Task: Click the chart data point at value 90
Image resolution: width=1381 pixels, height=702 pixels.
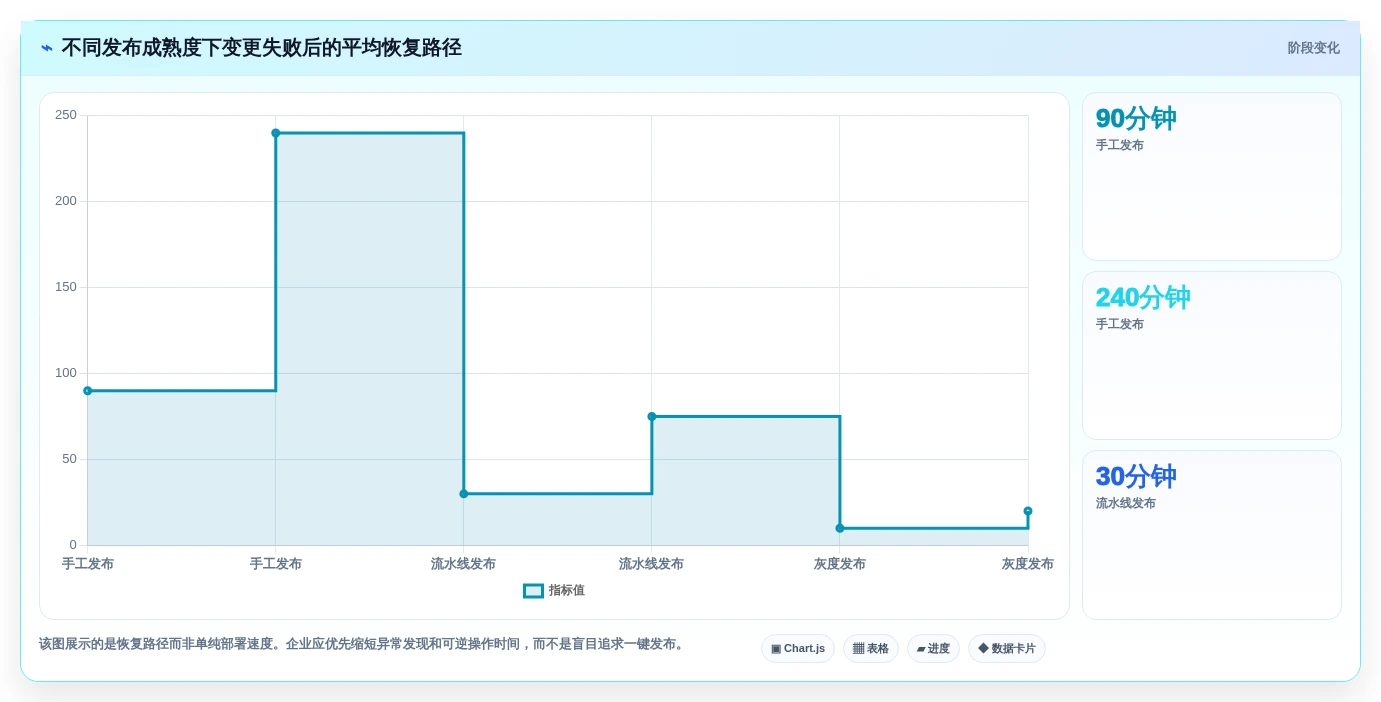Action: [x=88, y=391]
